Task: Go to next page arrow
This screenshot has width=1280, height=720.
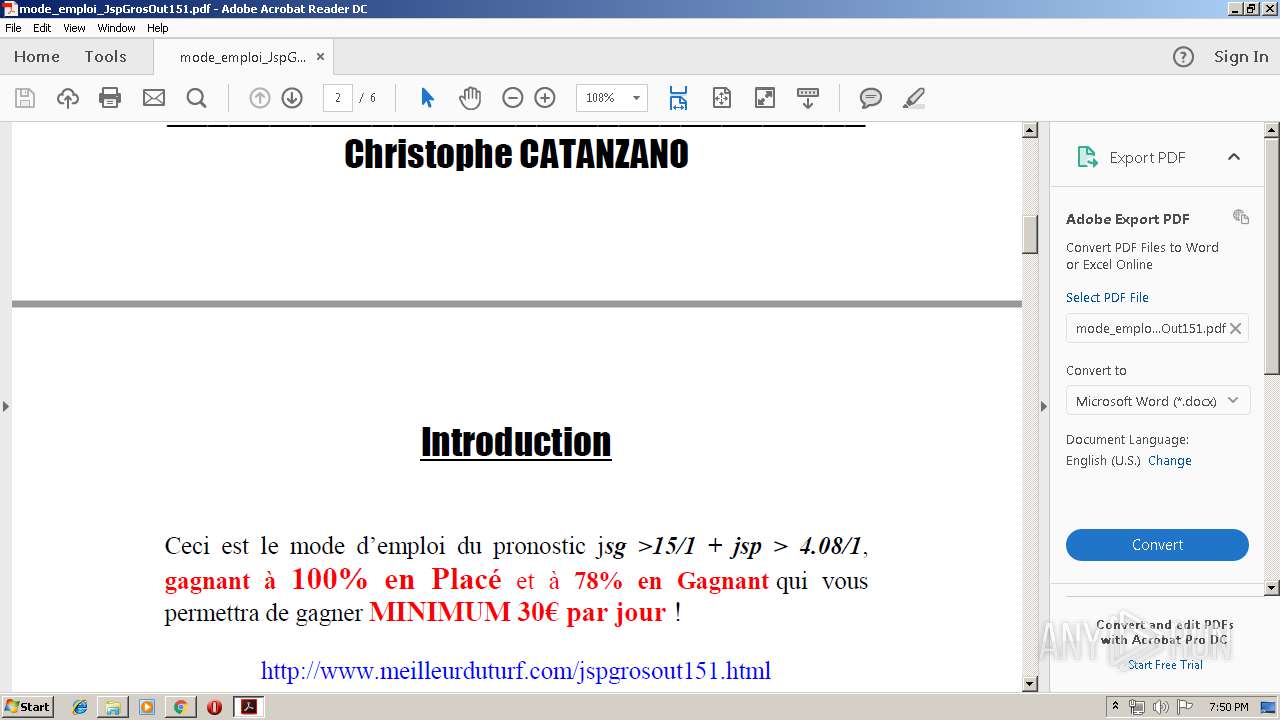Action: (x=292, y=98)
